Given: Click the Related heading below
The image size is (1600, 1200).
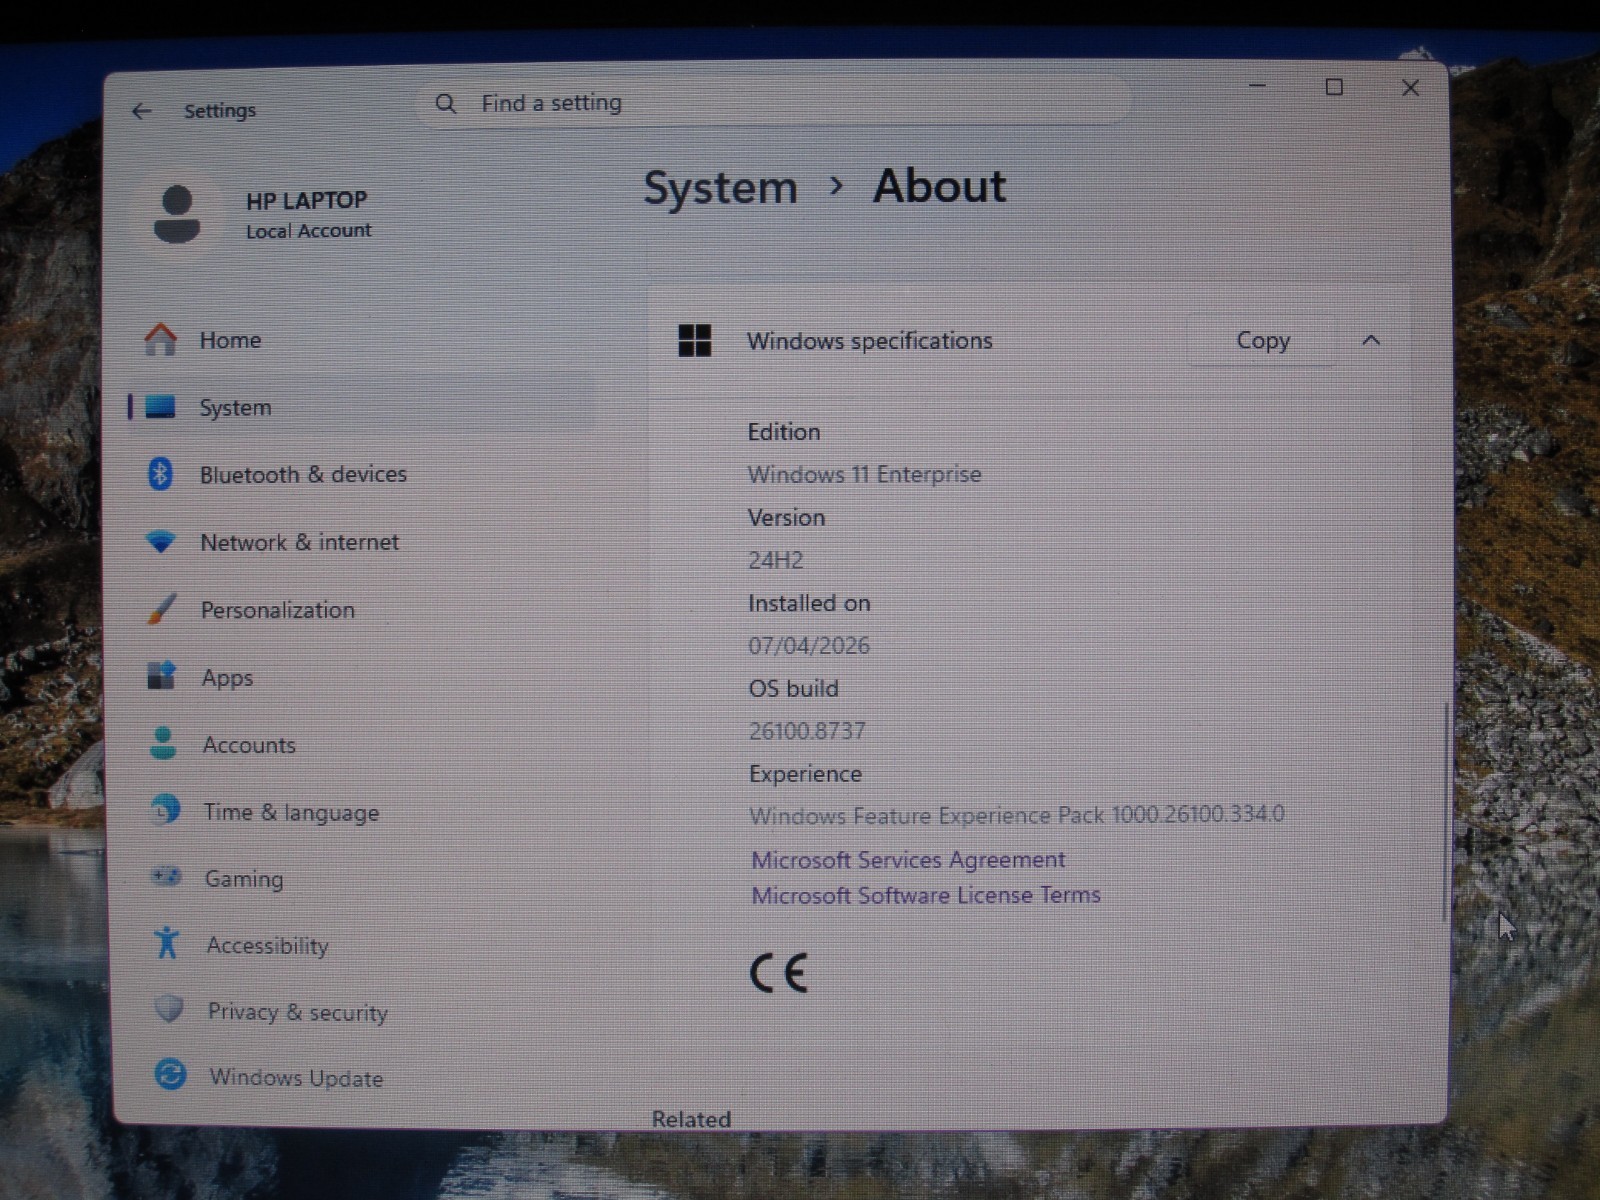Looking at the screenshot, I should (691, 1119).
